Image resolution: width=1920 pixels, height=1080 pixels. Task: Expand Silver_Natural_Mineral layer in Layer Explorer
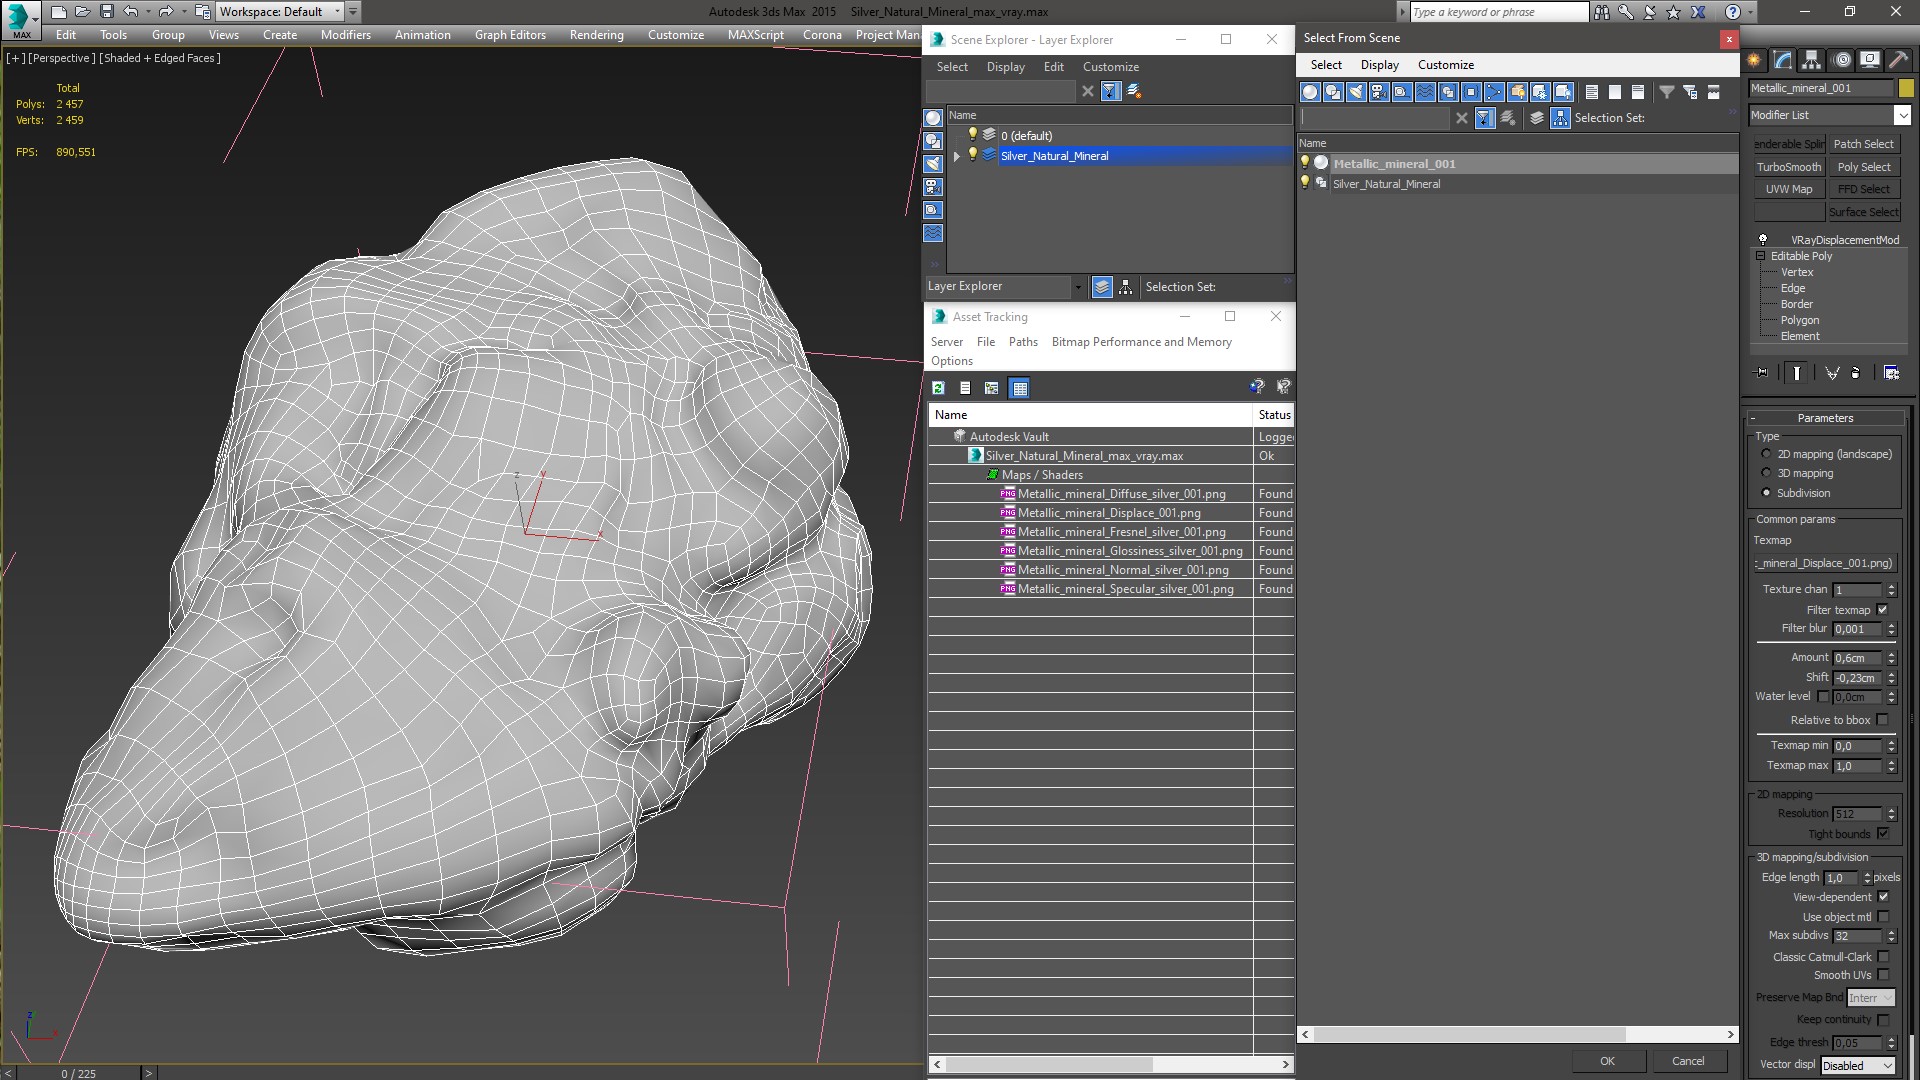(957, 156)
